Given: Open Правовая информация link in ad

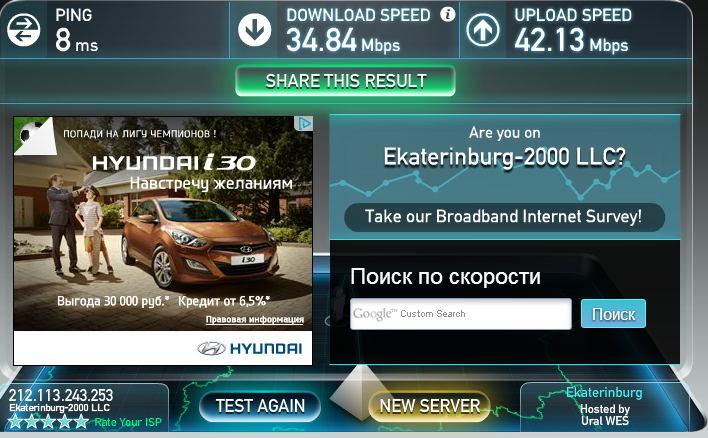Looking at the screenshot, I should point(255,319).
